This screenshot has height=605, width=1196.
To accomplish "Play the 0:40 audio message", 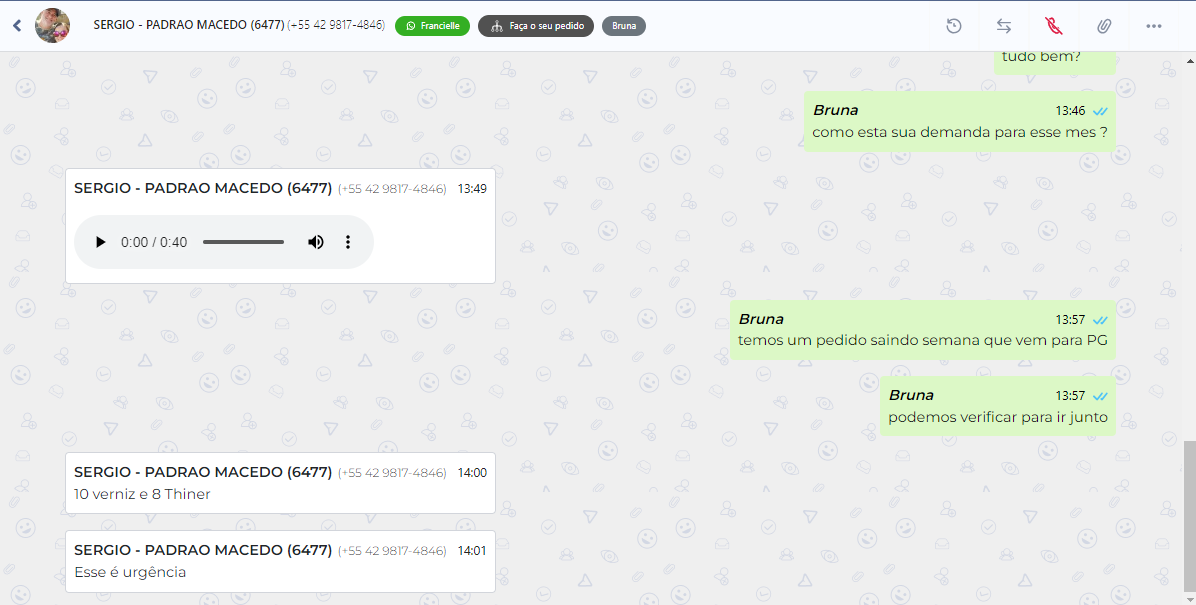I will pyautogui.click(x=100, y=243).
